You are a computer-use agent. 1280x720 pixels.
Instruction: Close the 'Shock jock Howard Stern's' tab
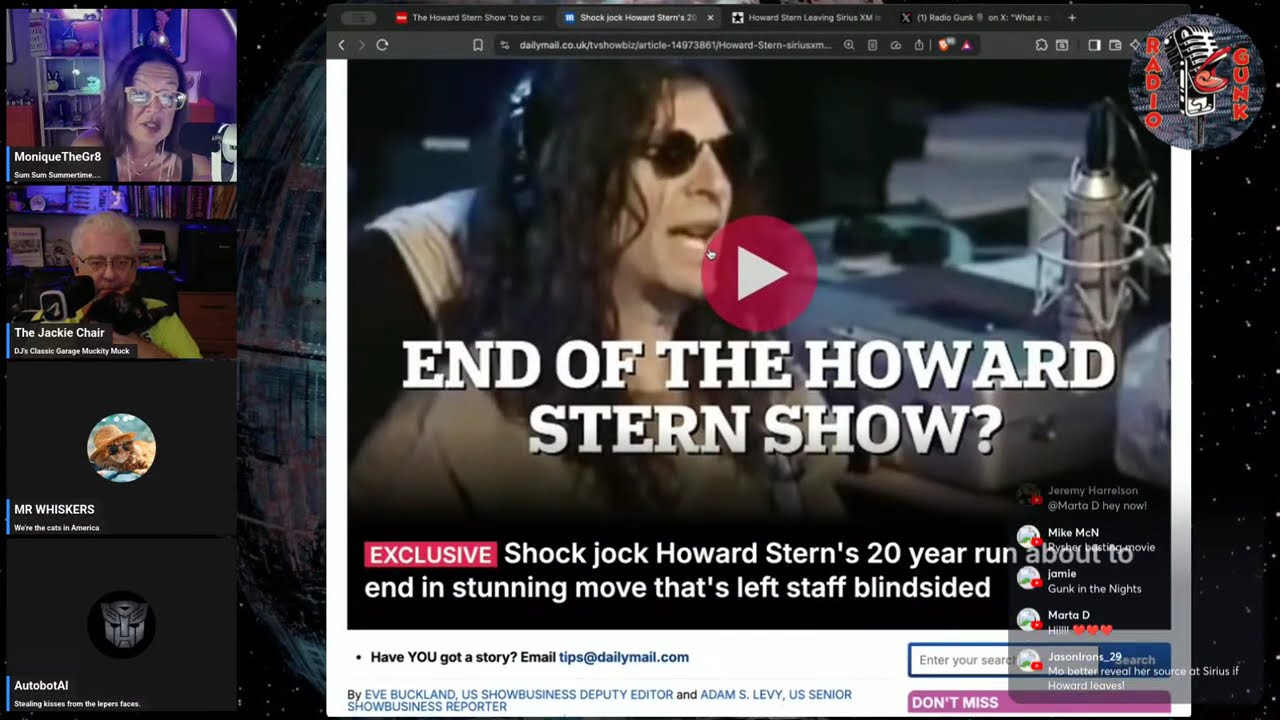tap(710, 18)
